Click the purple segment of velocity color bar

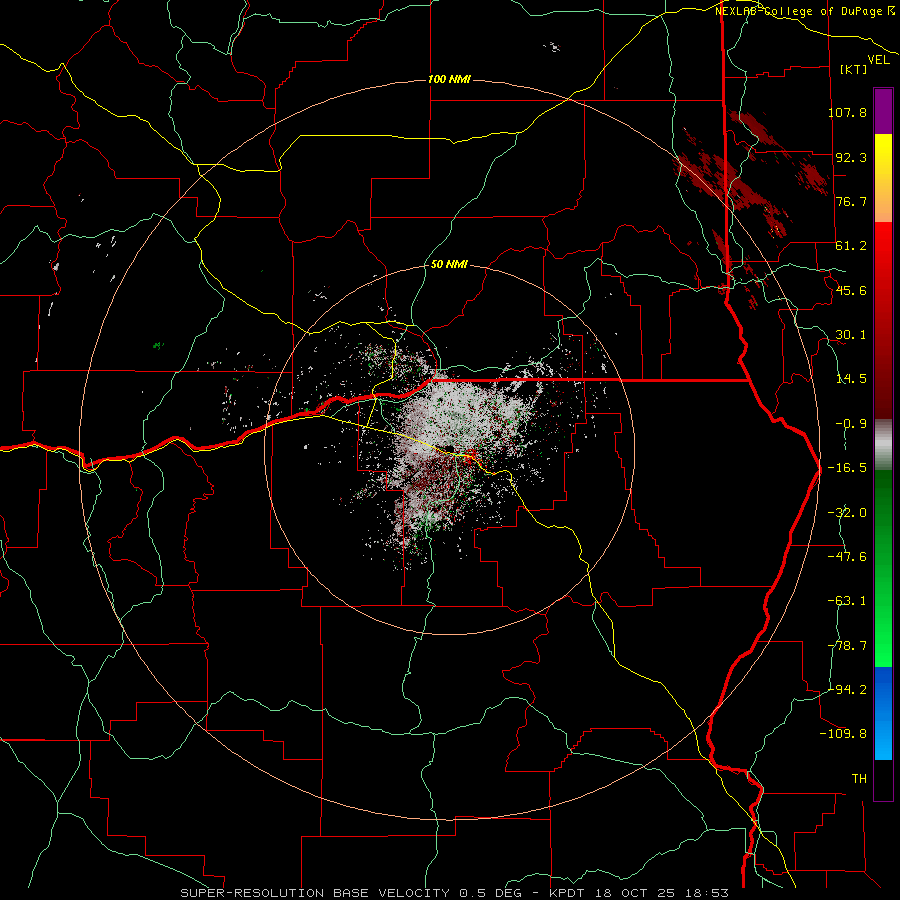point(883,111)
